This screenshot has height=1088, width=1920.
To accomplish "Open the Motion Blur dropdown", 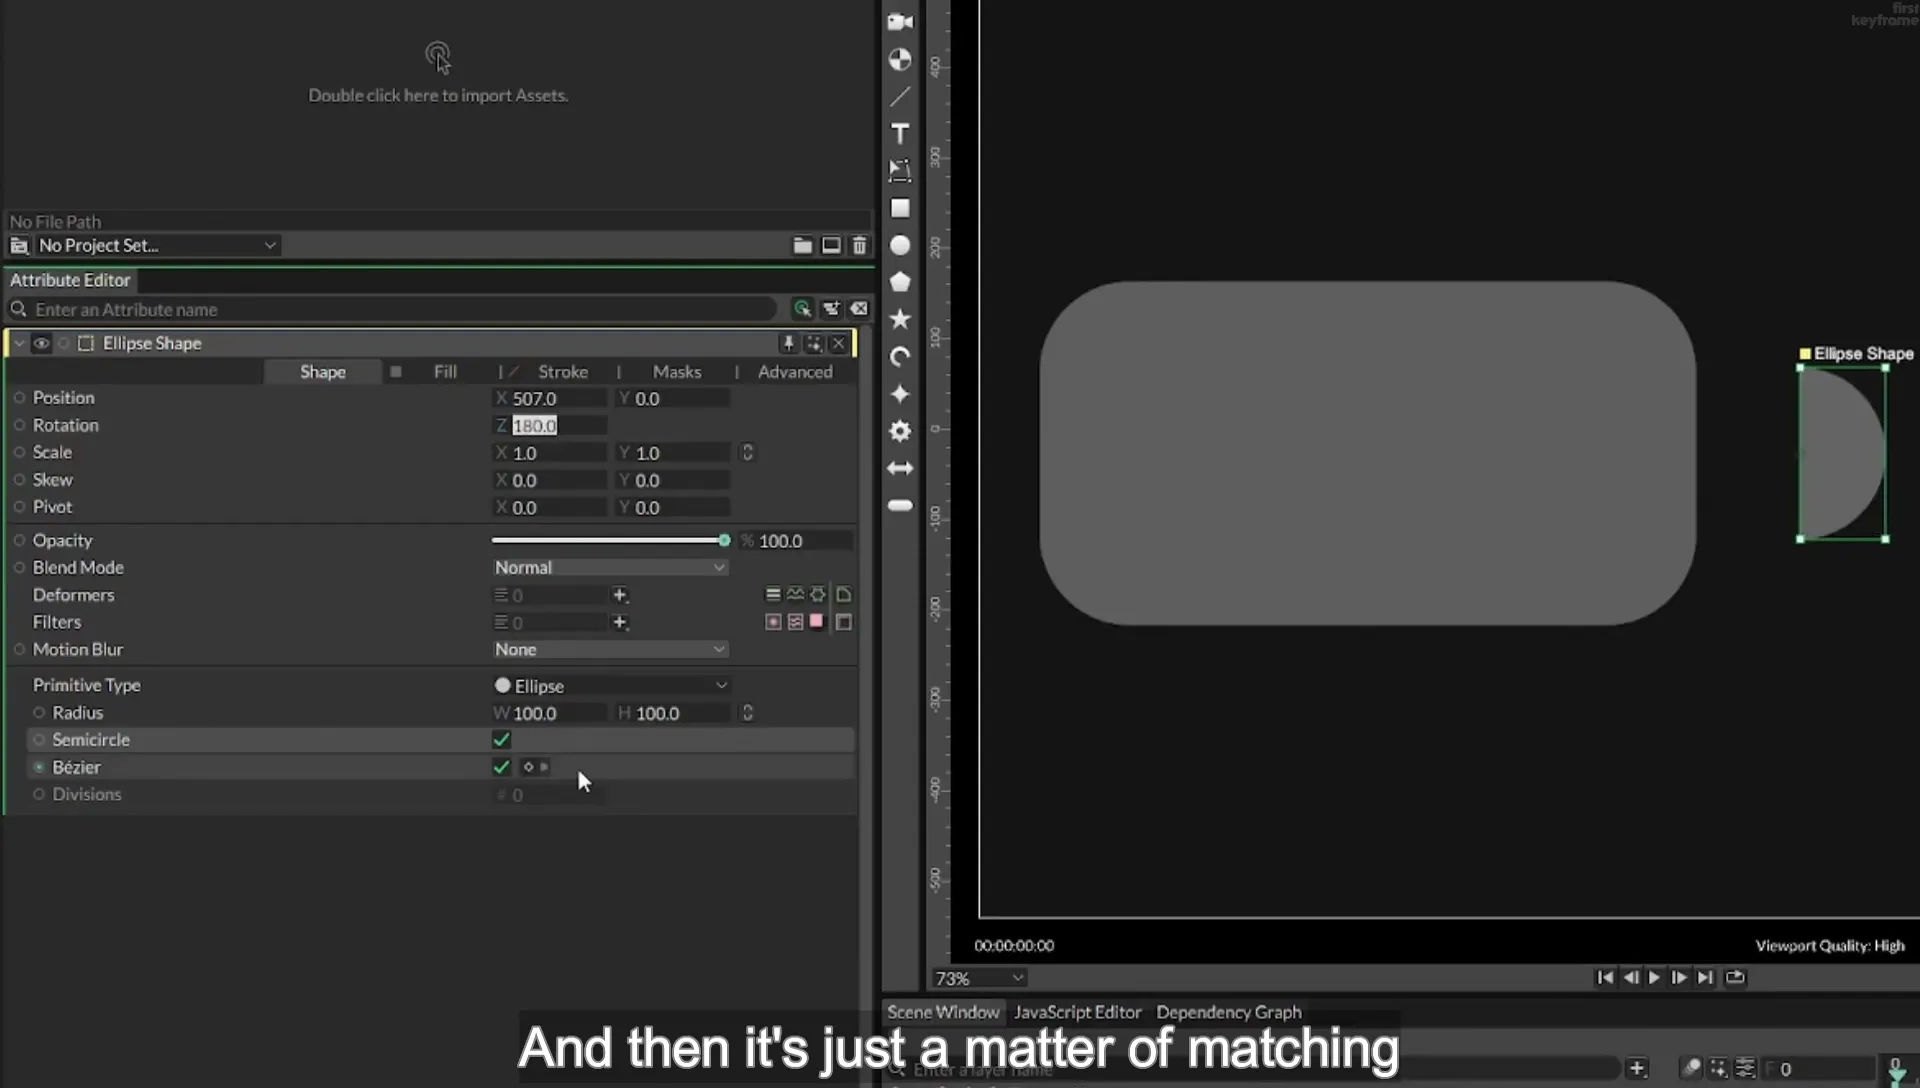I will 610,649.
